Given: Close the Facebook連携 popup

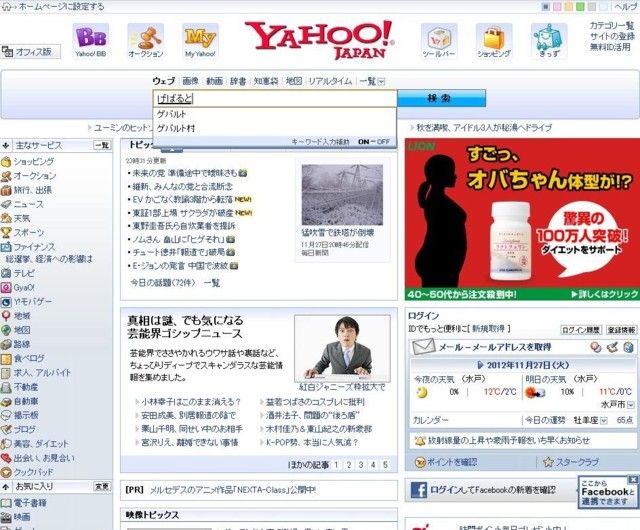Looking at the screenshot, I should click(633, 479).
